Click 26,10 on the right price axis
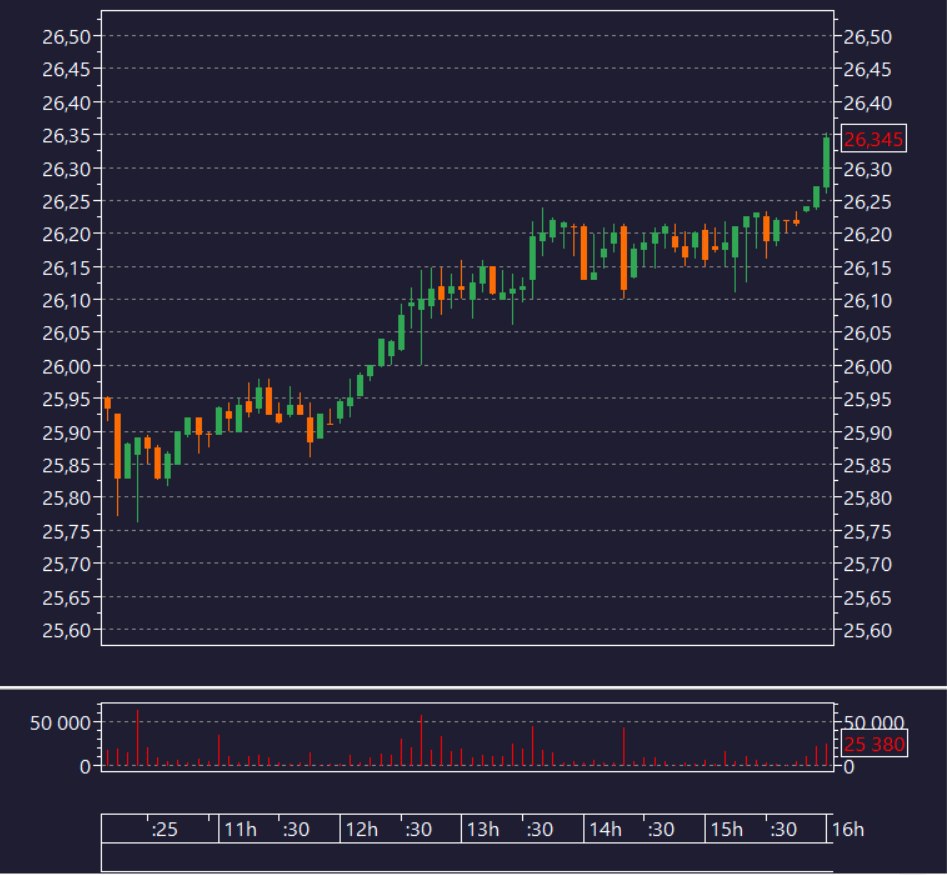Image resolution: width=947 pixels, height=875 pixels. [867, 300]
